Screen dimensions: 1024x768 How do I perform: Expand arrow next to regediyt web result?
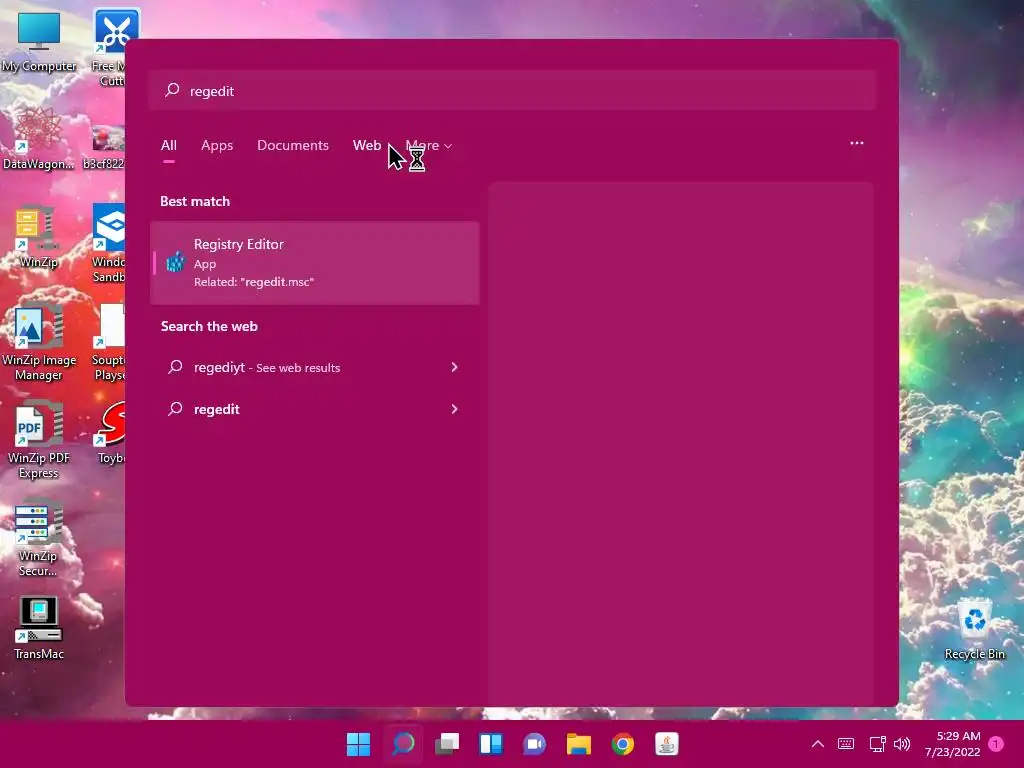point(455,367)
